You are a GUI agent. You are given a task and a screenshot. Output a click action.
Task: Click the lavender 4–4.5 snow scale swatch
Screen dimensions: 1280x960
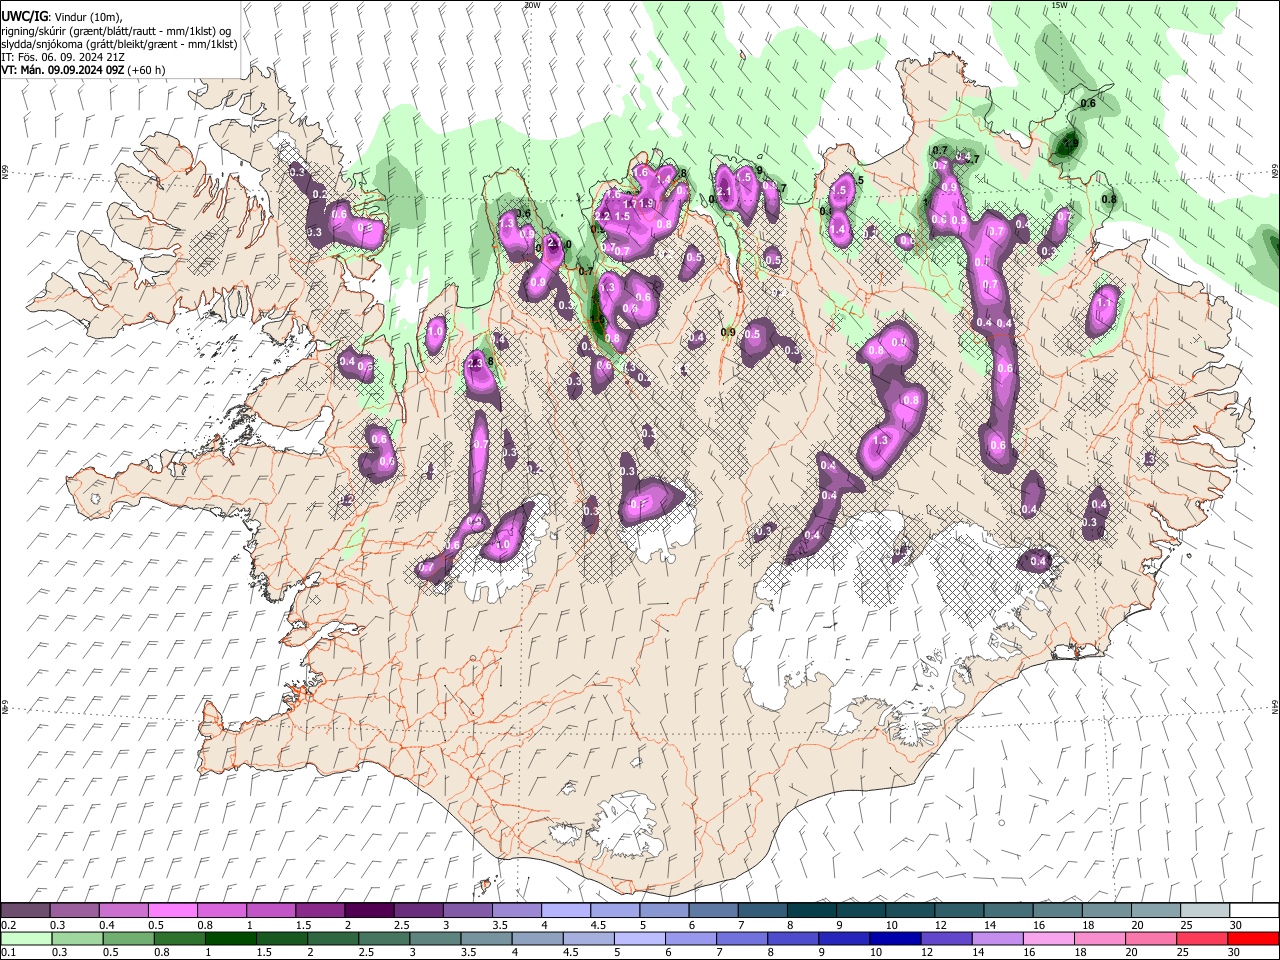564,911
